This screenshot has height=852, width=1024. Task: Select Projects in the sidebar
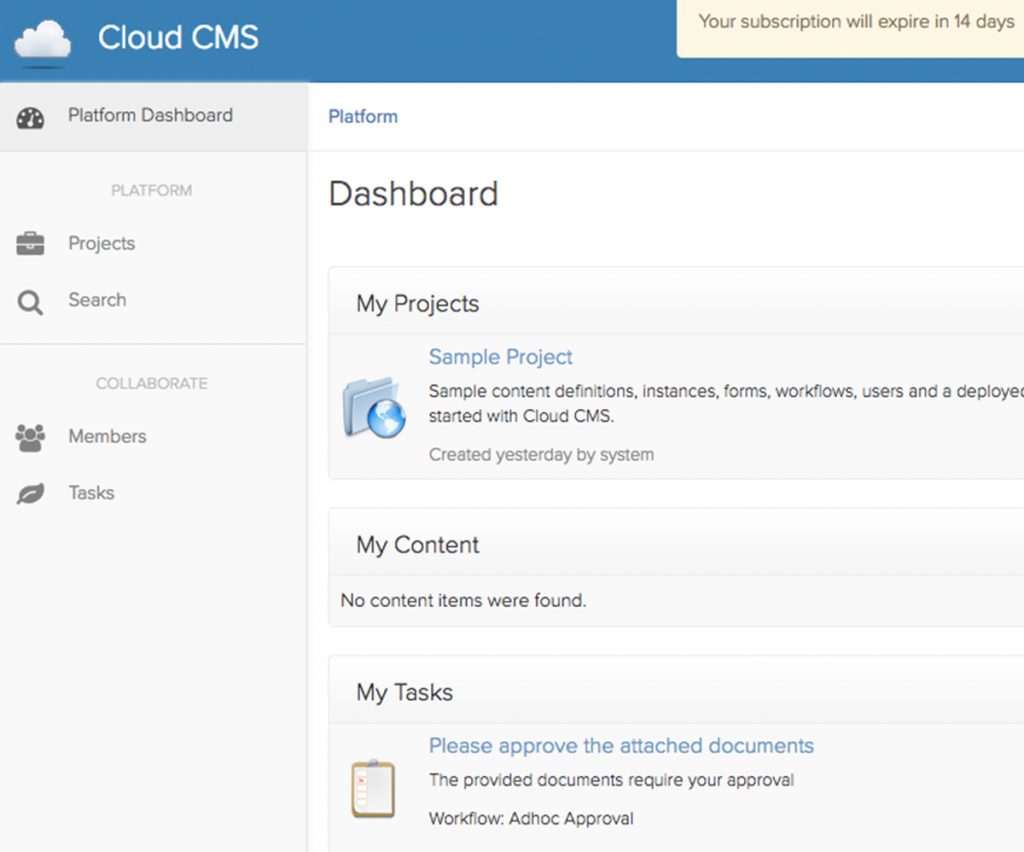coord(100,243)
